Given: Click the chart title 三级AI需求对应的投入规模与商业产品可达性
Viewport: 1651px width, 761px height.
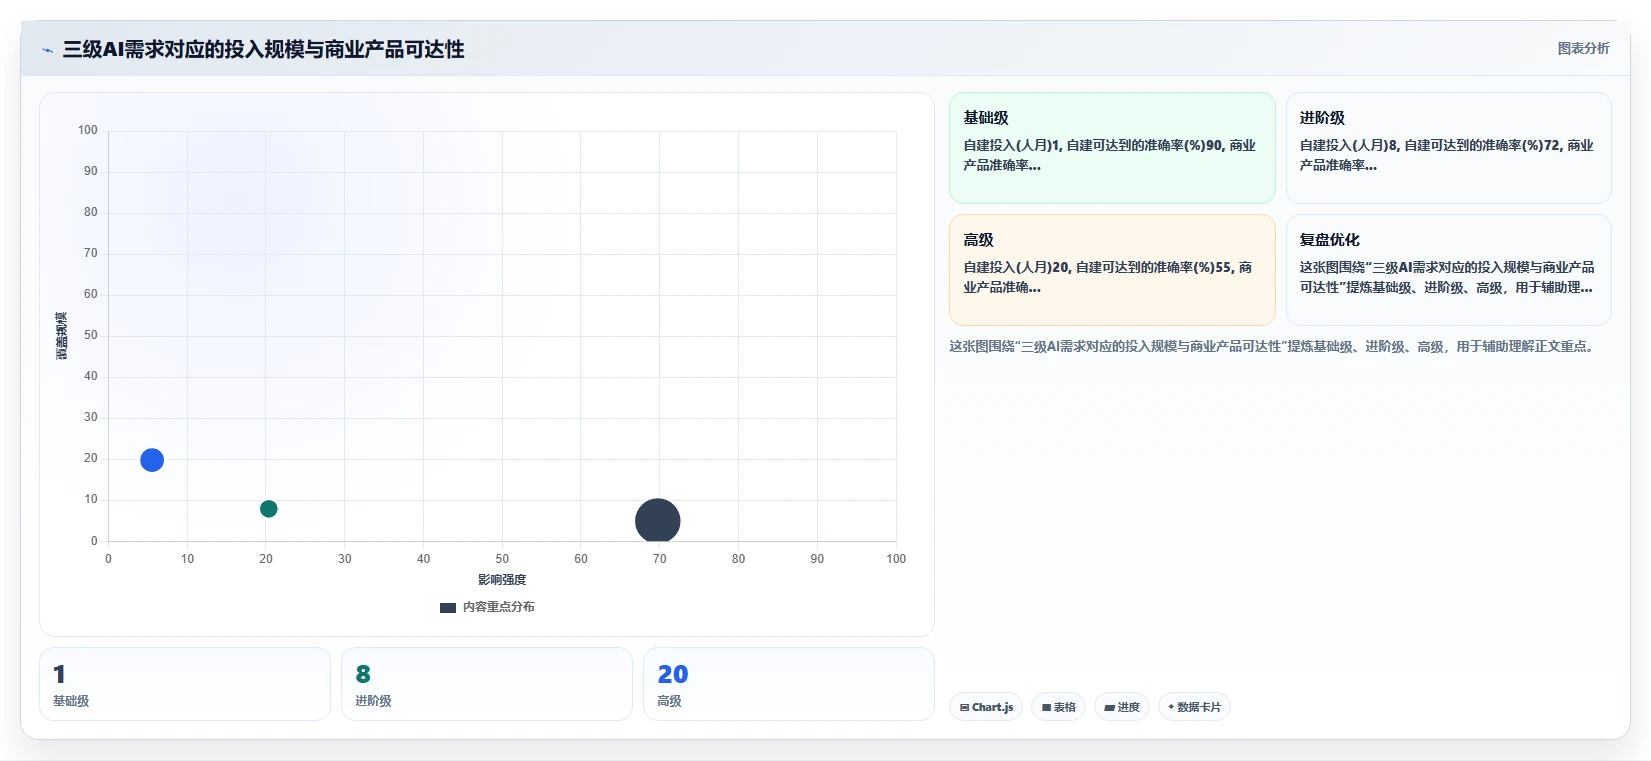Looking at the screenshot, I should tap(264, 49).
